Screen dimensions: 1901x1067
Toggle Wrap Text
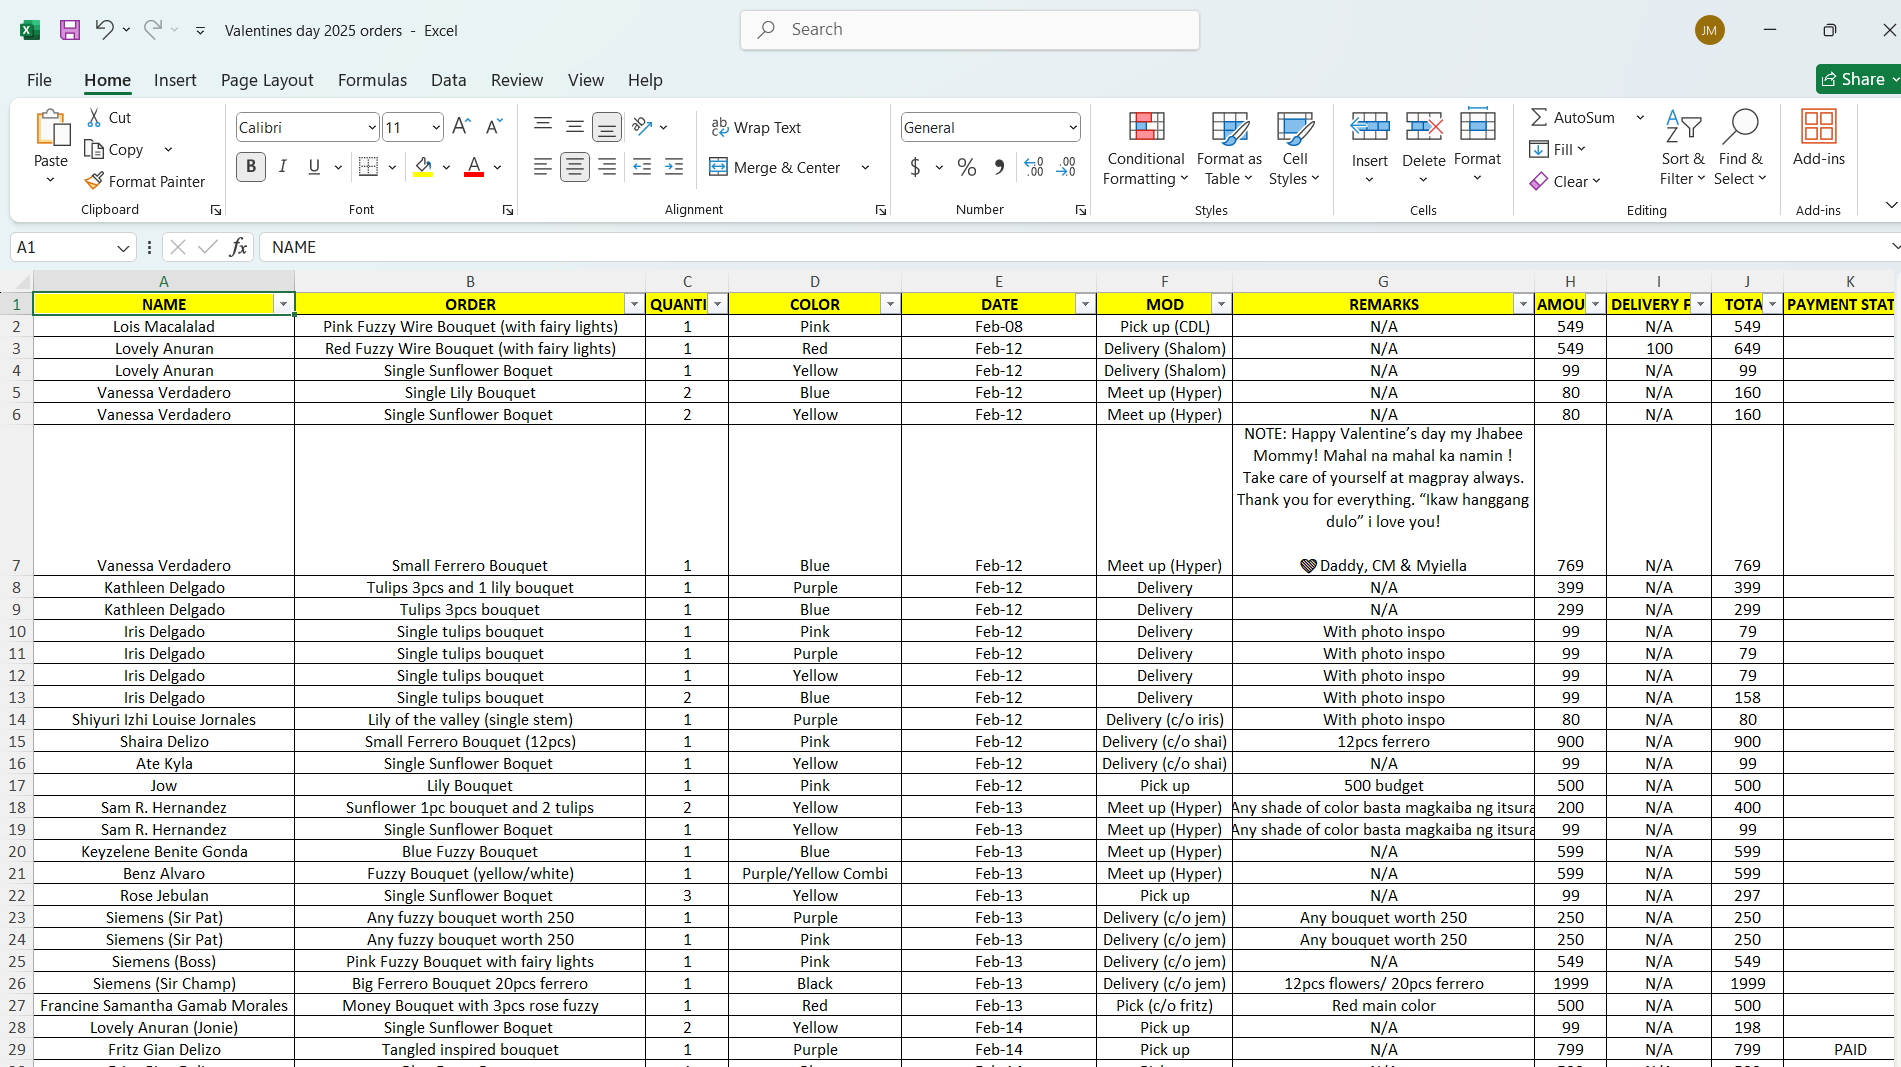tap(756, 127)
